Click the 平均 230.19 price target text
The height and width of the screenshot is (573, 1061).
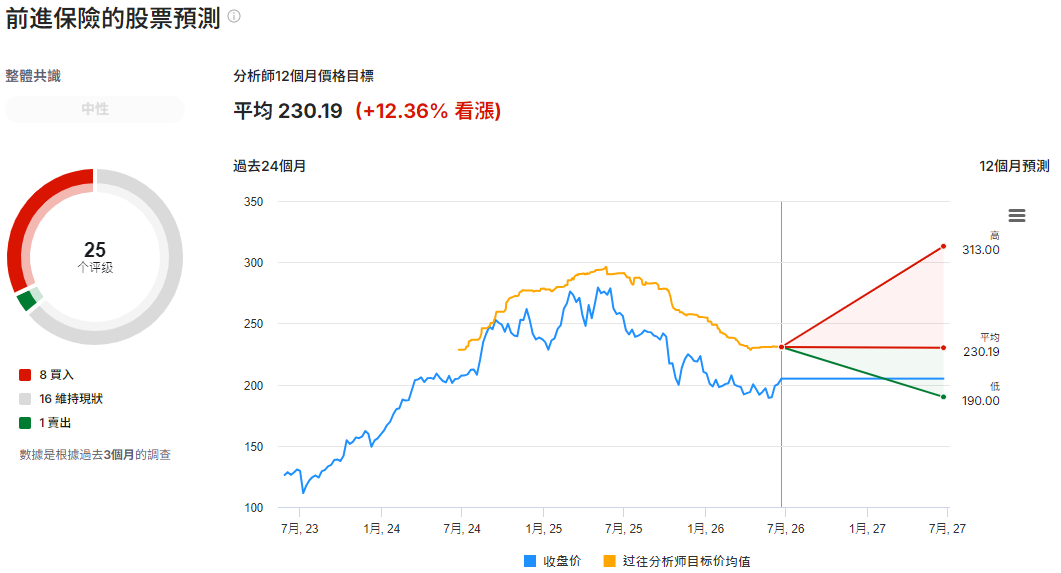point(288,110)
